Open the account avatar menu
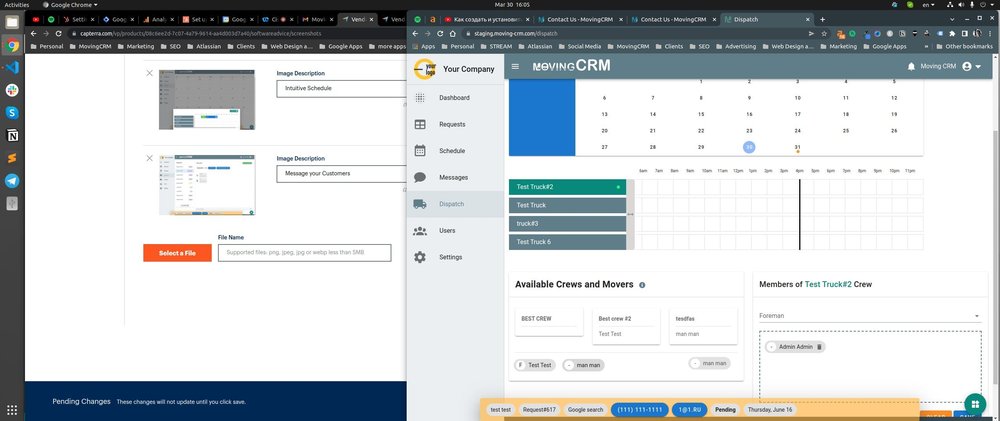1000x421 pixels. pos(971,66)
